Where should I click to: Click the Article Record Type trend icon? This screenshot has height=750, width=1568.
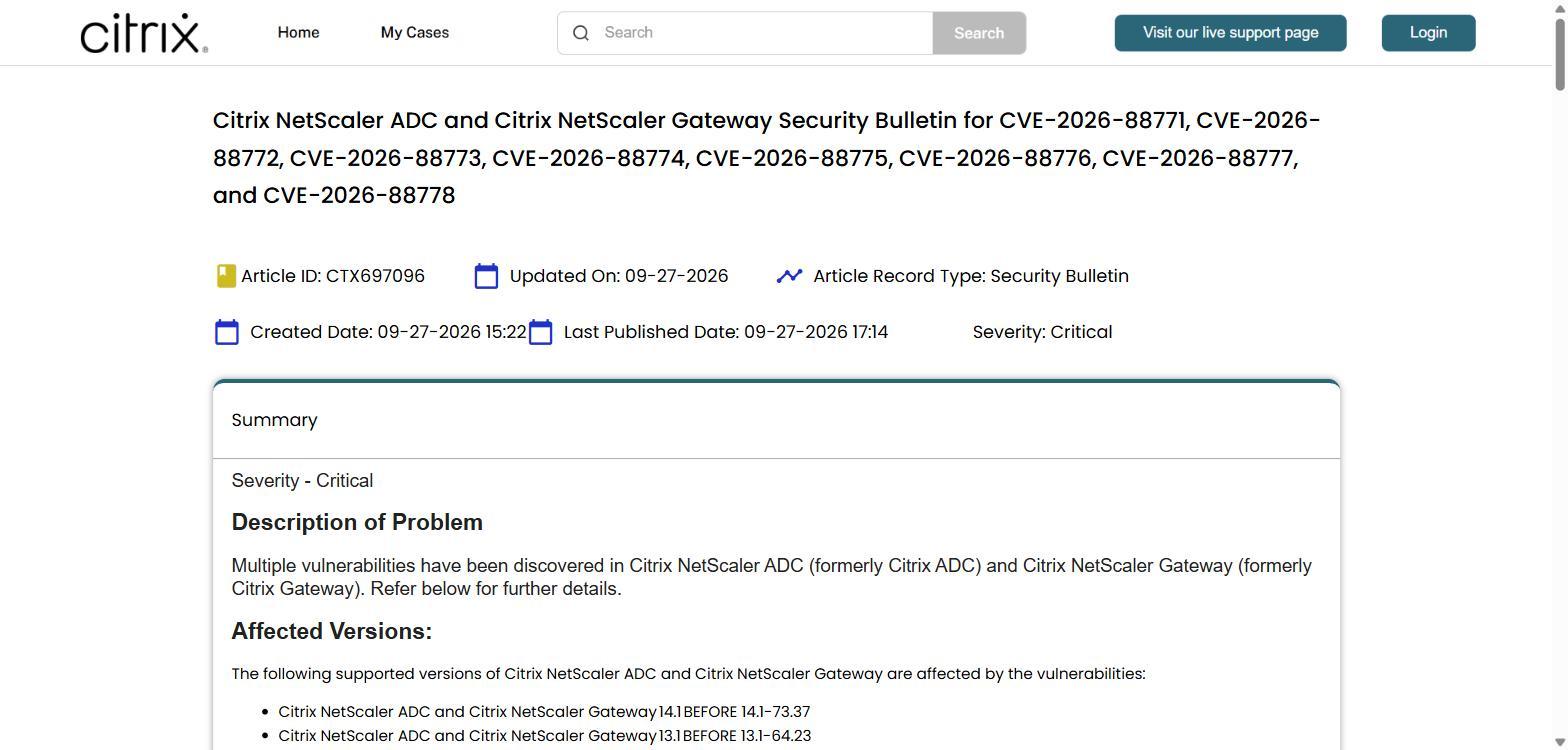(789, 275)
